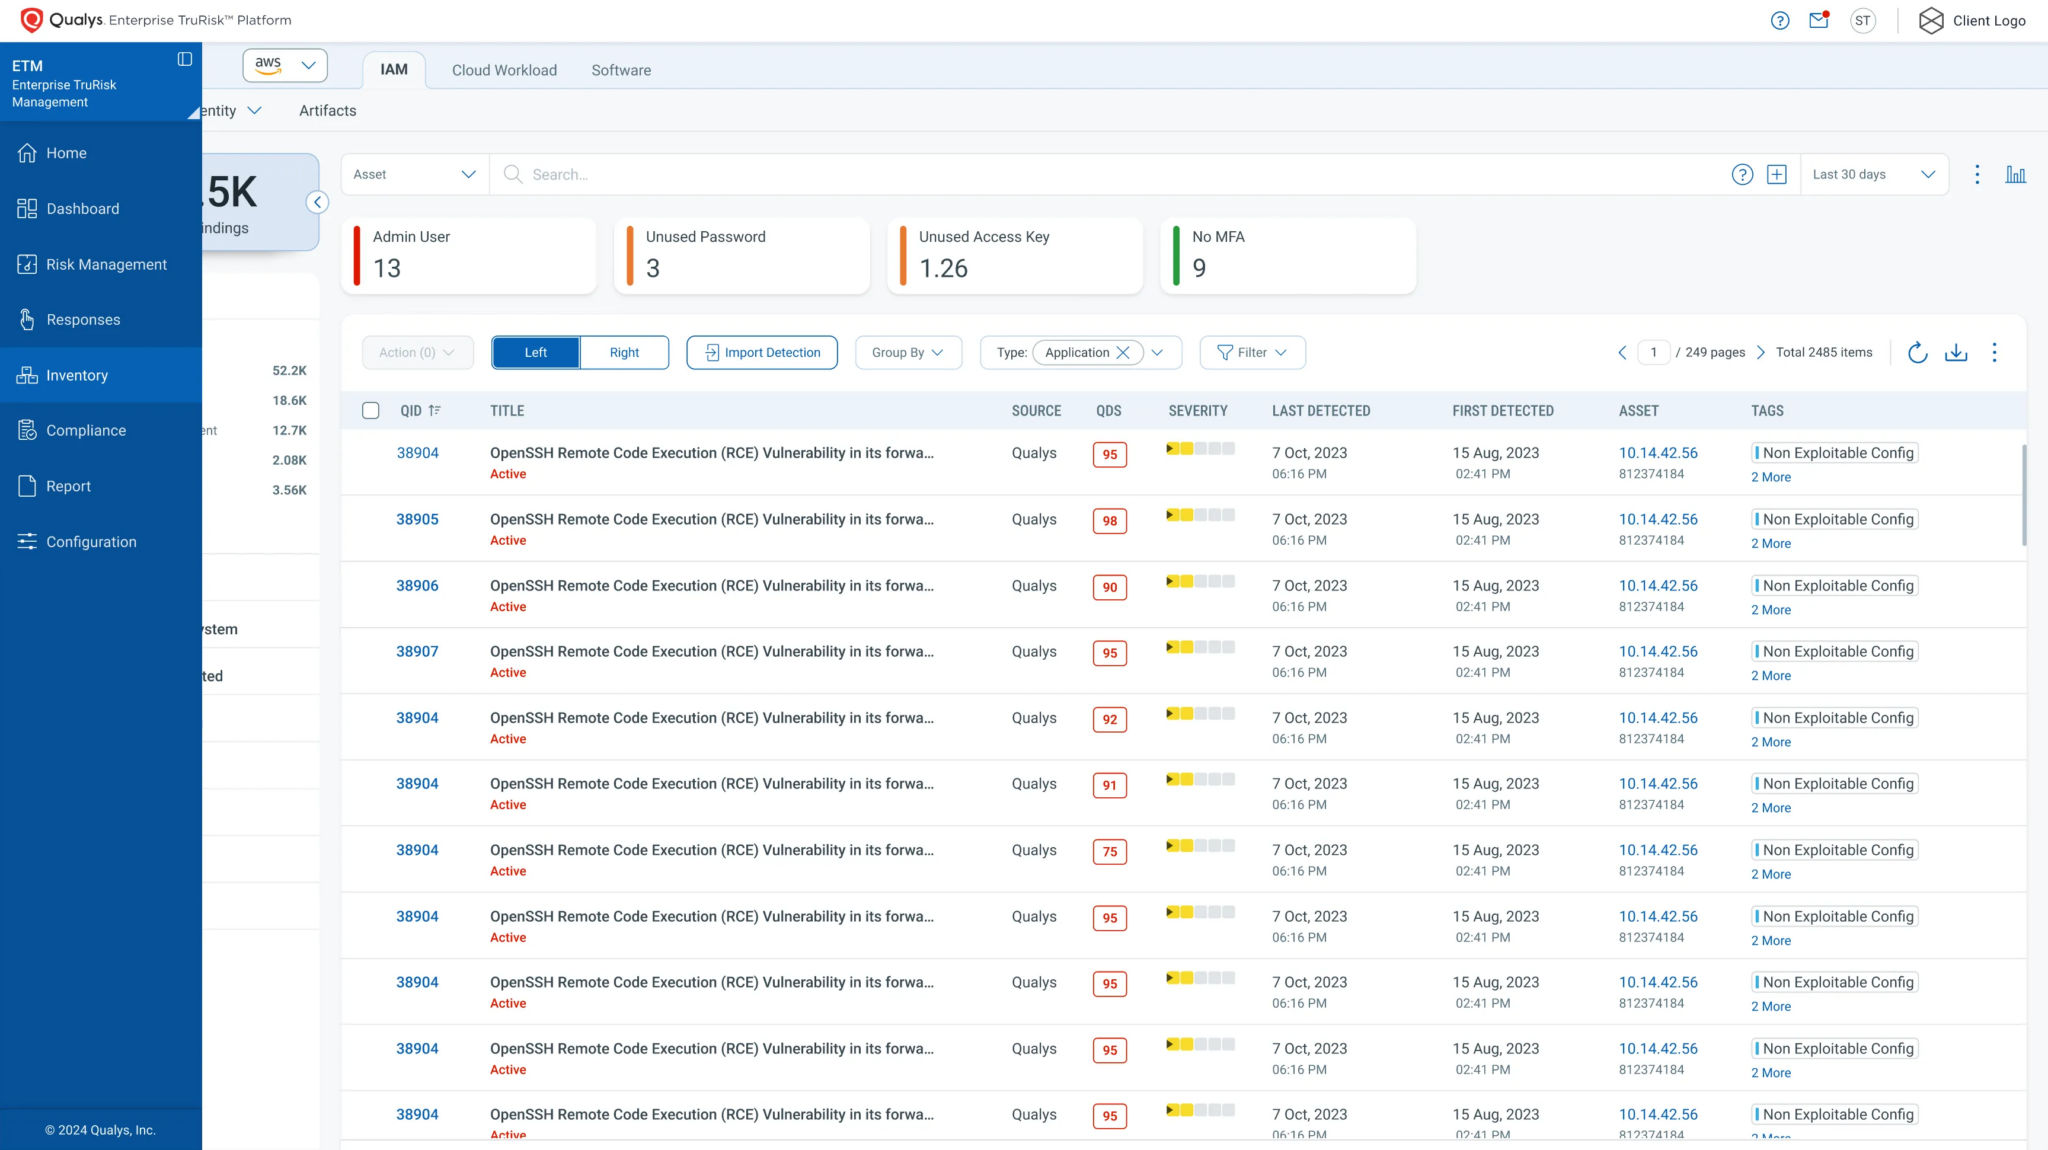Open asset link 10.14.42.56
This screenshot has height=1150, width=2048.
point(1658,452)
